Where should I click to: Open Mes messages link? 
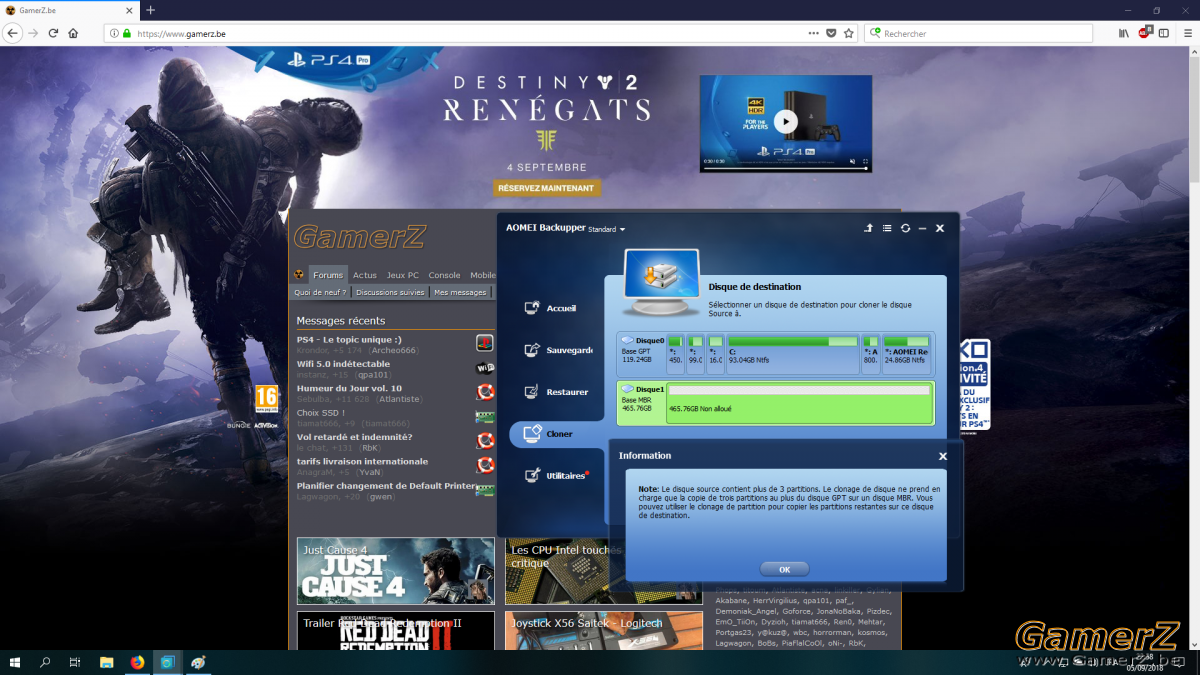(460, 293)
